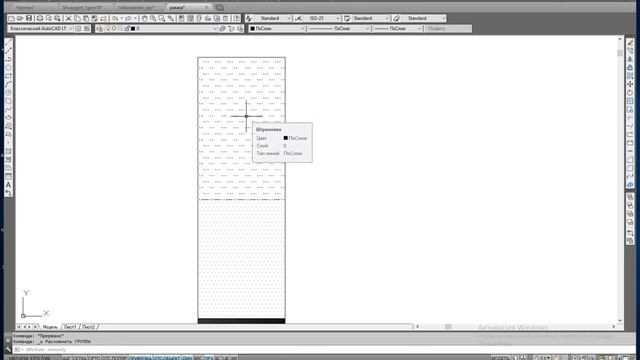The width and height of the screenshot is (640, 360).
Task: Toggle ОТС-ПОЛЯР polar tracking
Action: point(114,358)
